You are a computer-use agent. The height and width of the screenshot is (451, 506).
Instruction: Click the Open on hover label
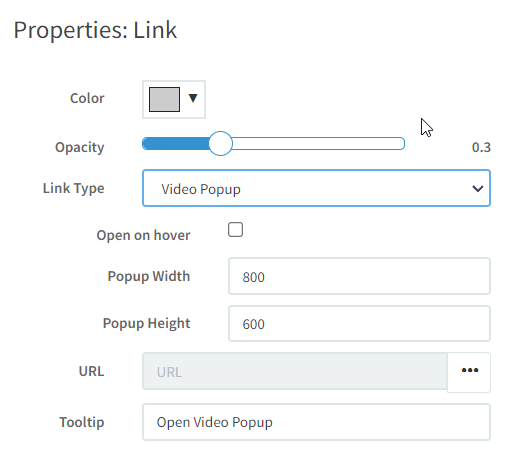tap(143, 235)
